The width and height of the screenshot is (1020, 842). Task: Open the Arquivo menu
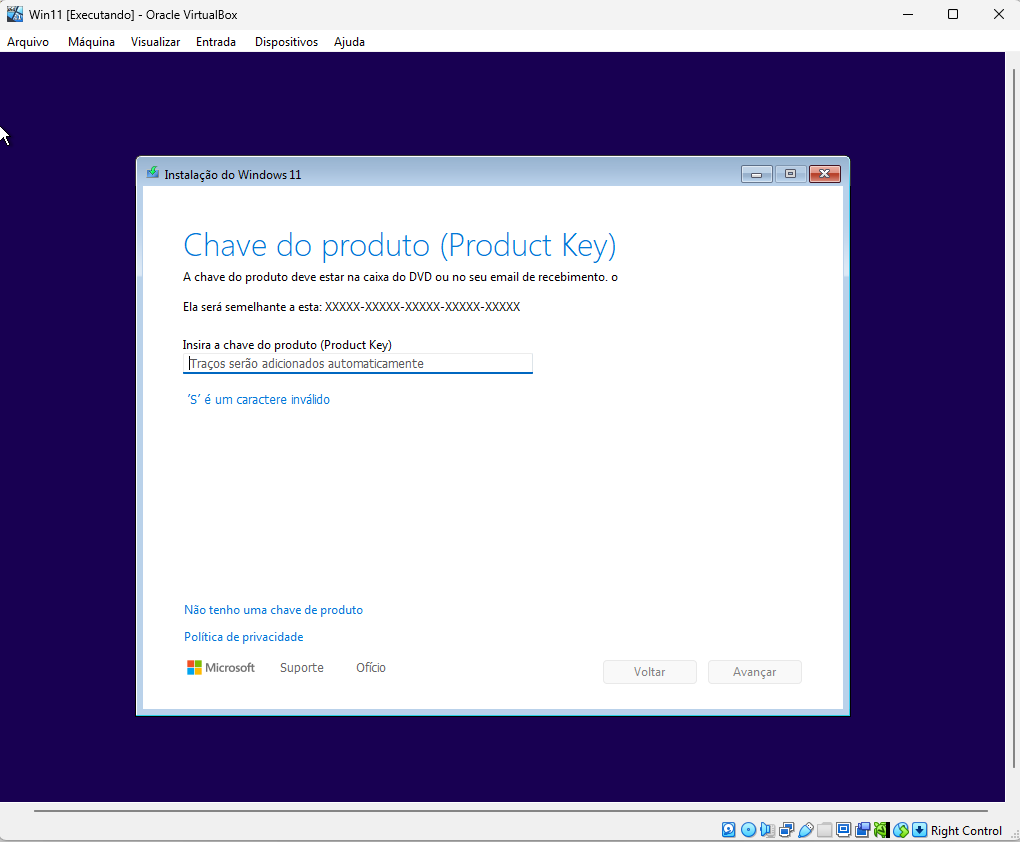pyautogui.click(x=28, y=42)
